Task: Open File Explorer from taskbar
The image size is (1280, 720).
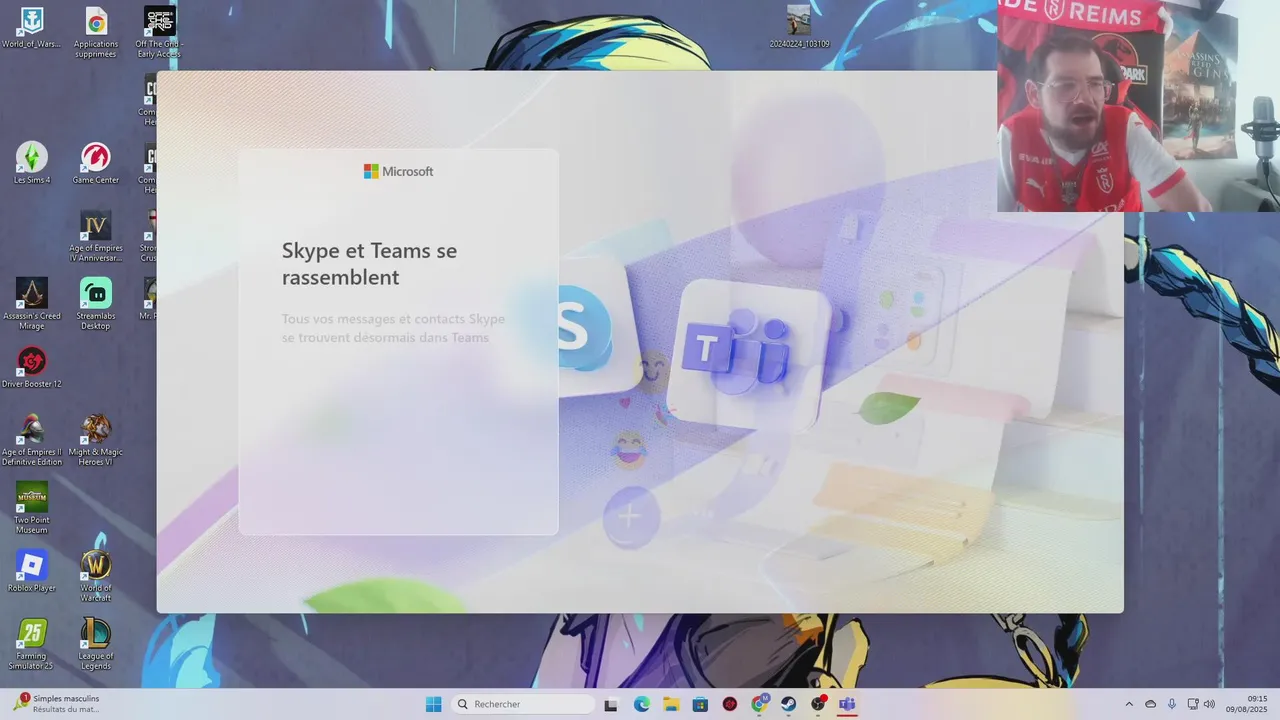Action: pos(671,704)
